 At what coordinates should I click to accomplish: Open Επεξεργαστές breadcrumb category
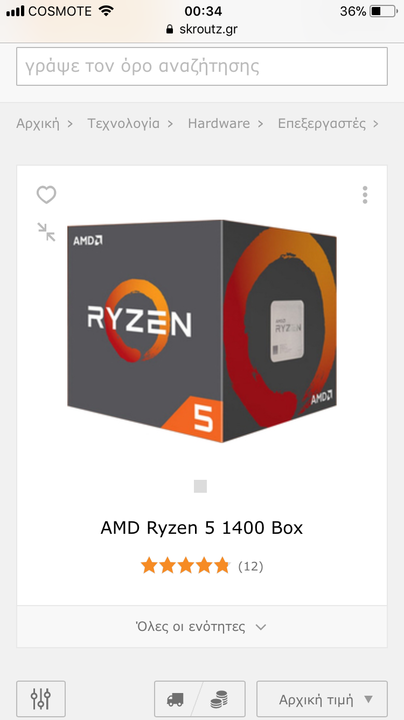322,124
